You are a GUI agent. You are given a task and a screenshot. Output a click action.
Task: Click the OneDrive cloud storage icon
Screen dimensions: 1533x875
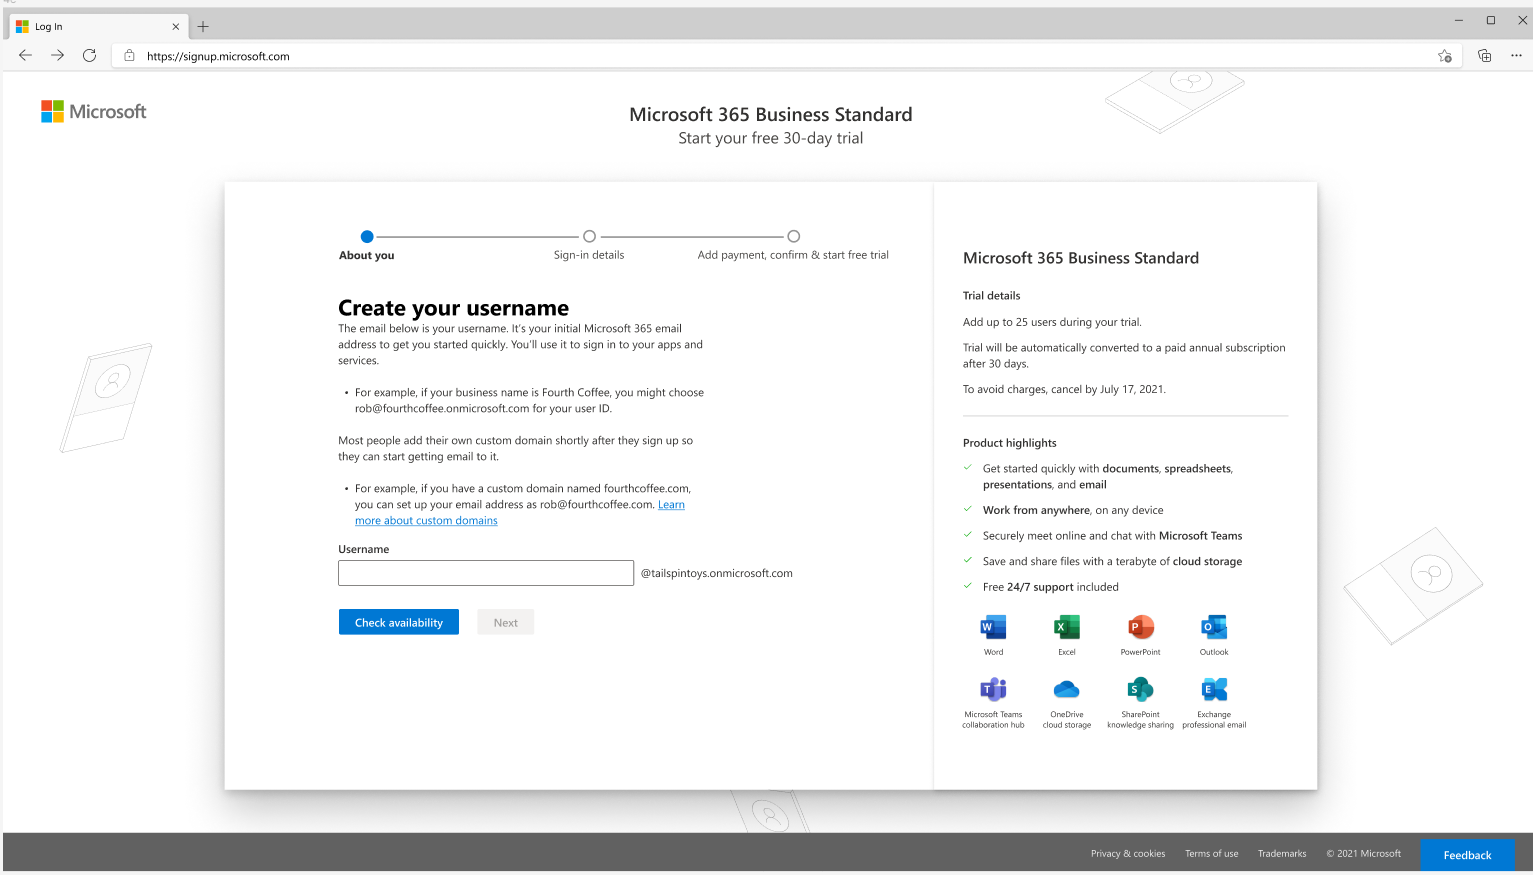point(1067,689)
